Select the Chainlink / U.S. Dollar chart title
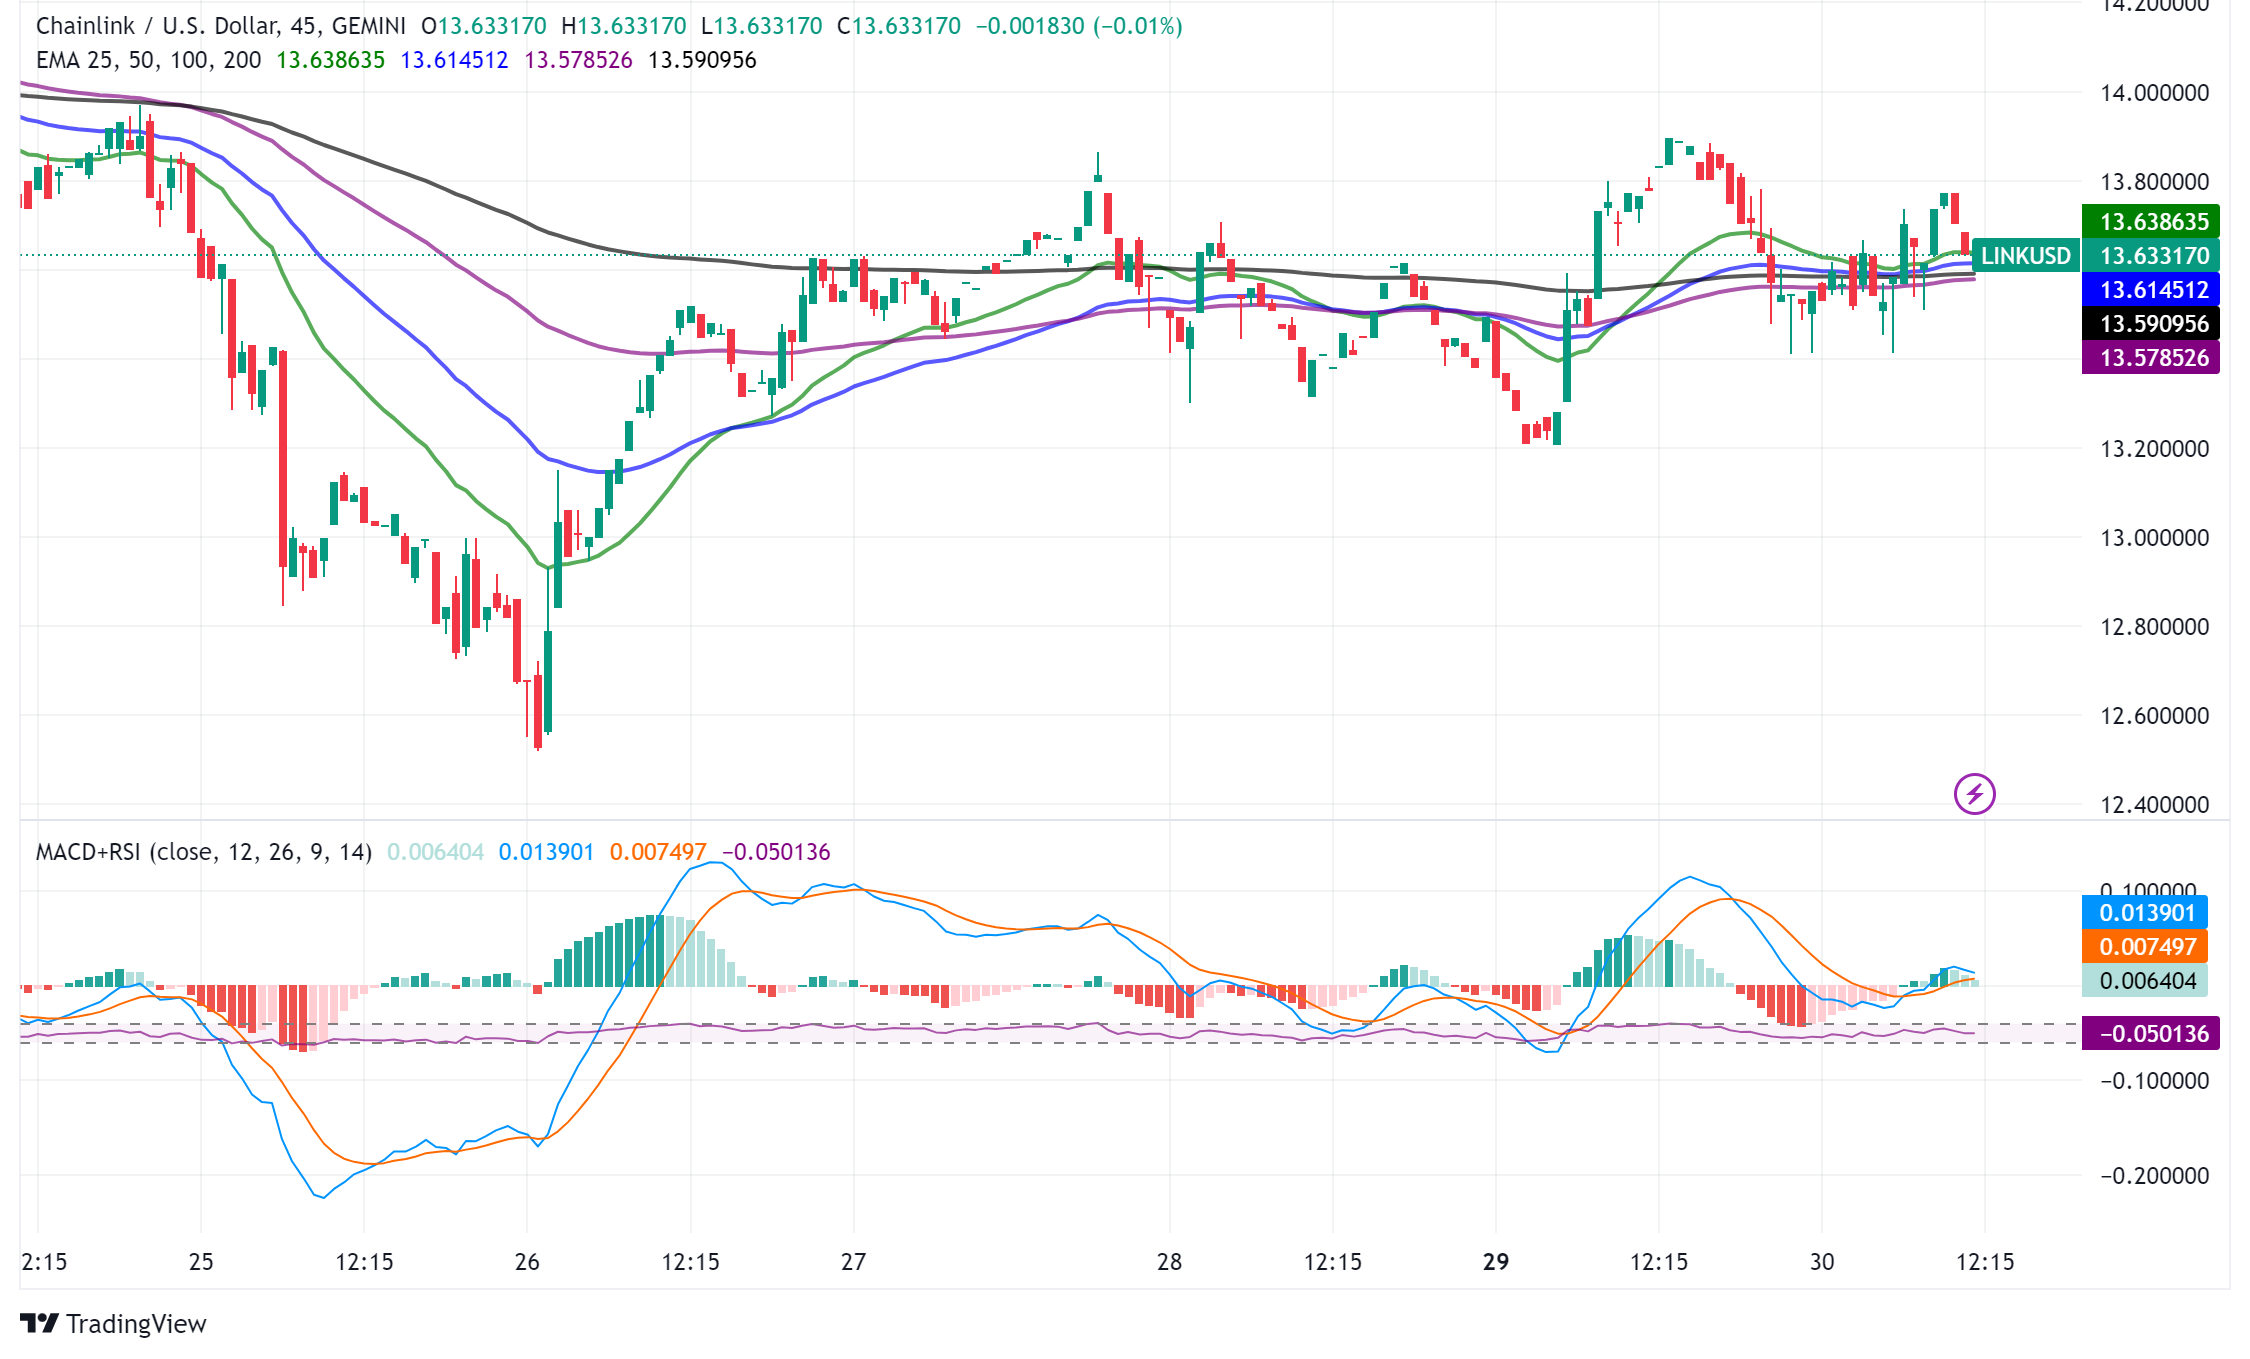 click(221, 26)
